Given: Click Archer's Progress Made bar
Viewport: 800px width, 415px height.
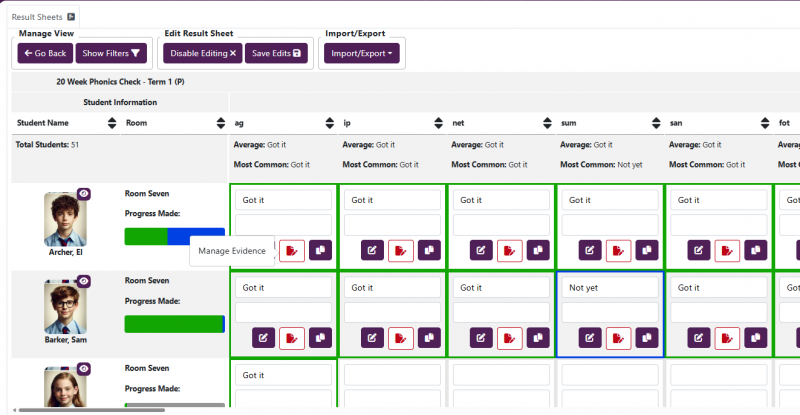Looking at the screenshot, I should click(174, 236).
